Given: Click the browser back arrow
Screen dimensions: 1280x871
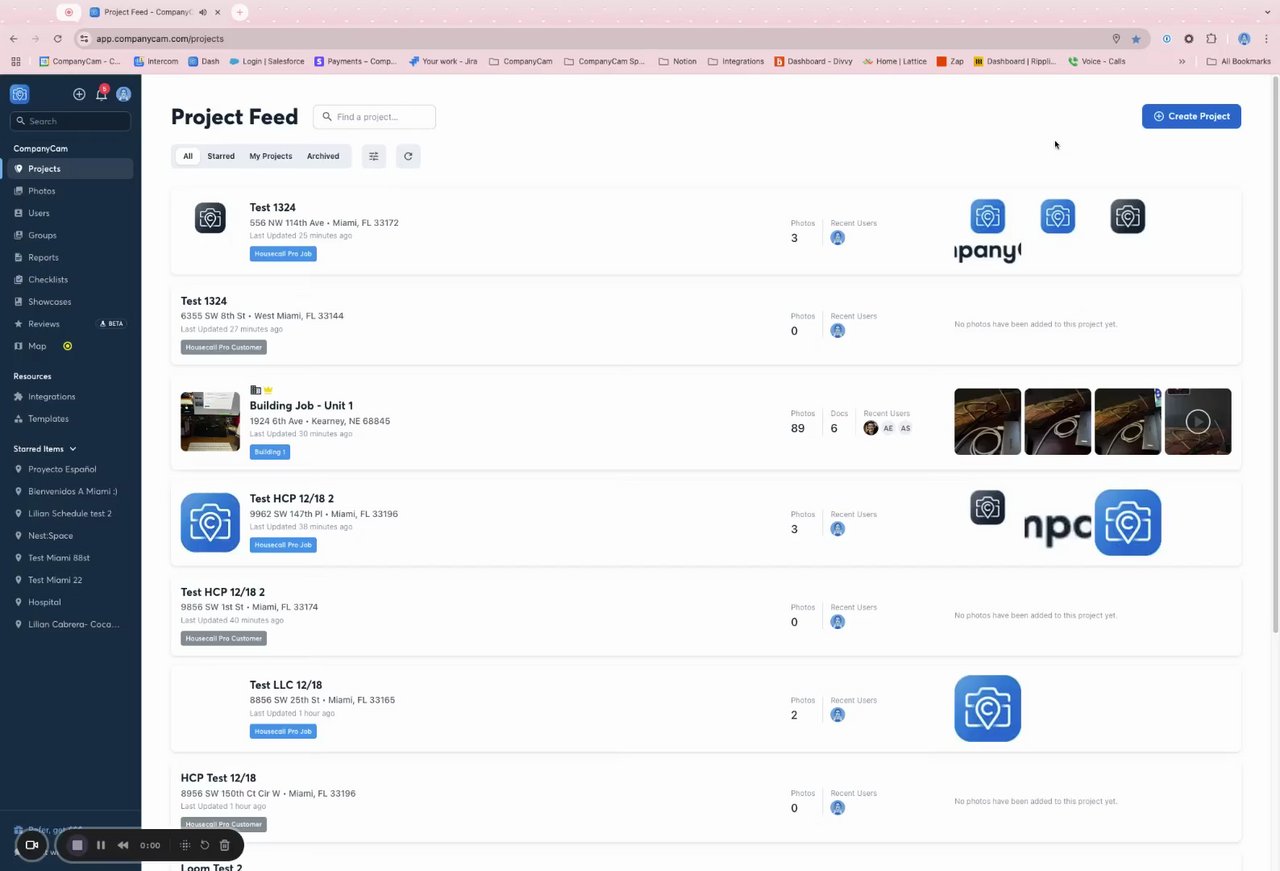Looking at the screenshot, I should click(14, 39).
